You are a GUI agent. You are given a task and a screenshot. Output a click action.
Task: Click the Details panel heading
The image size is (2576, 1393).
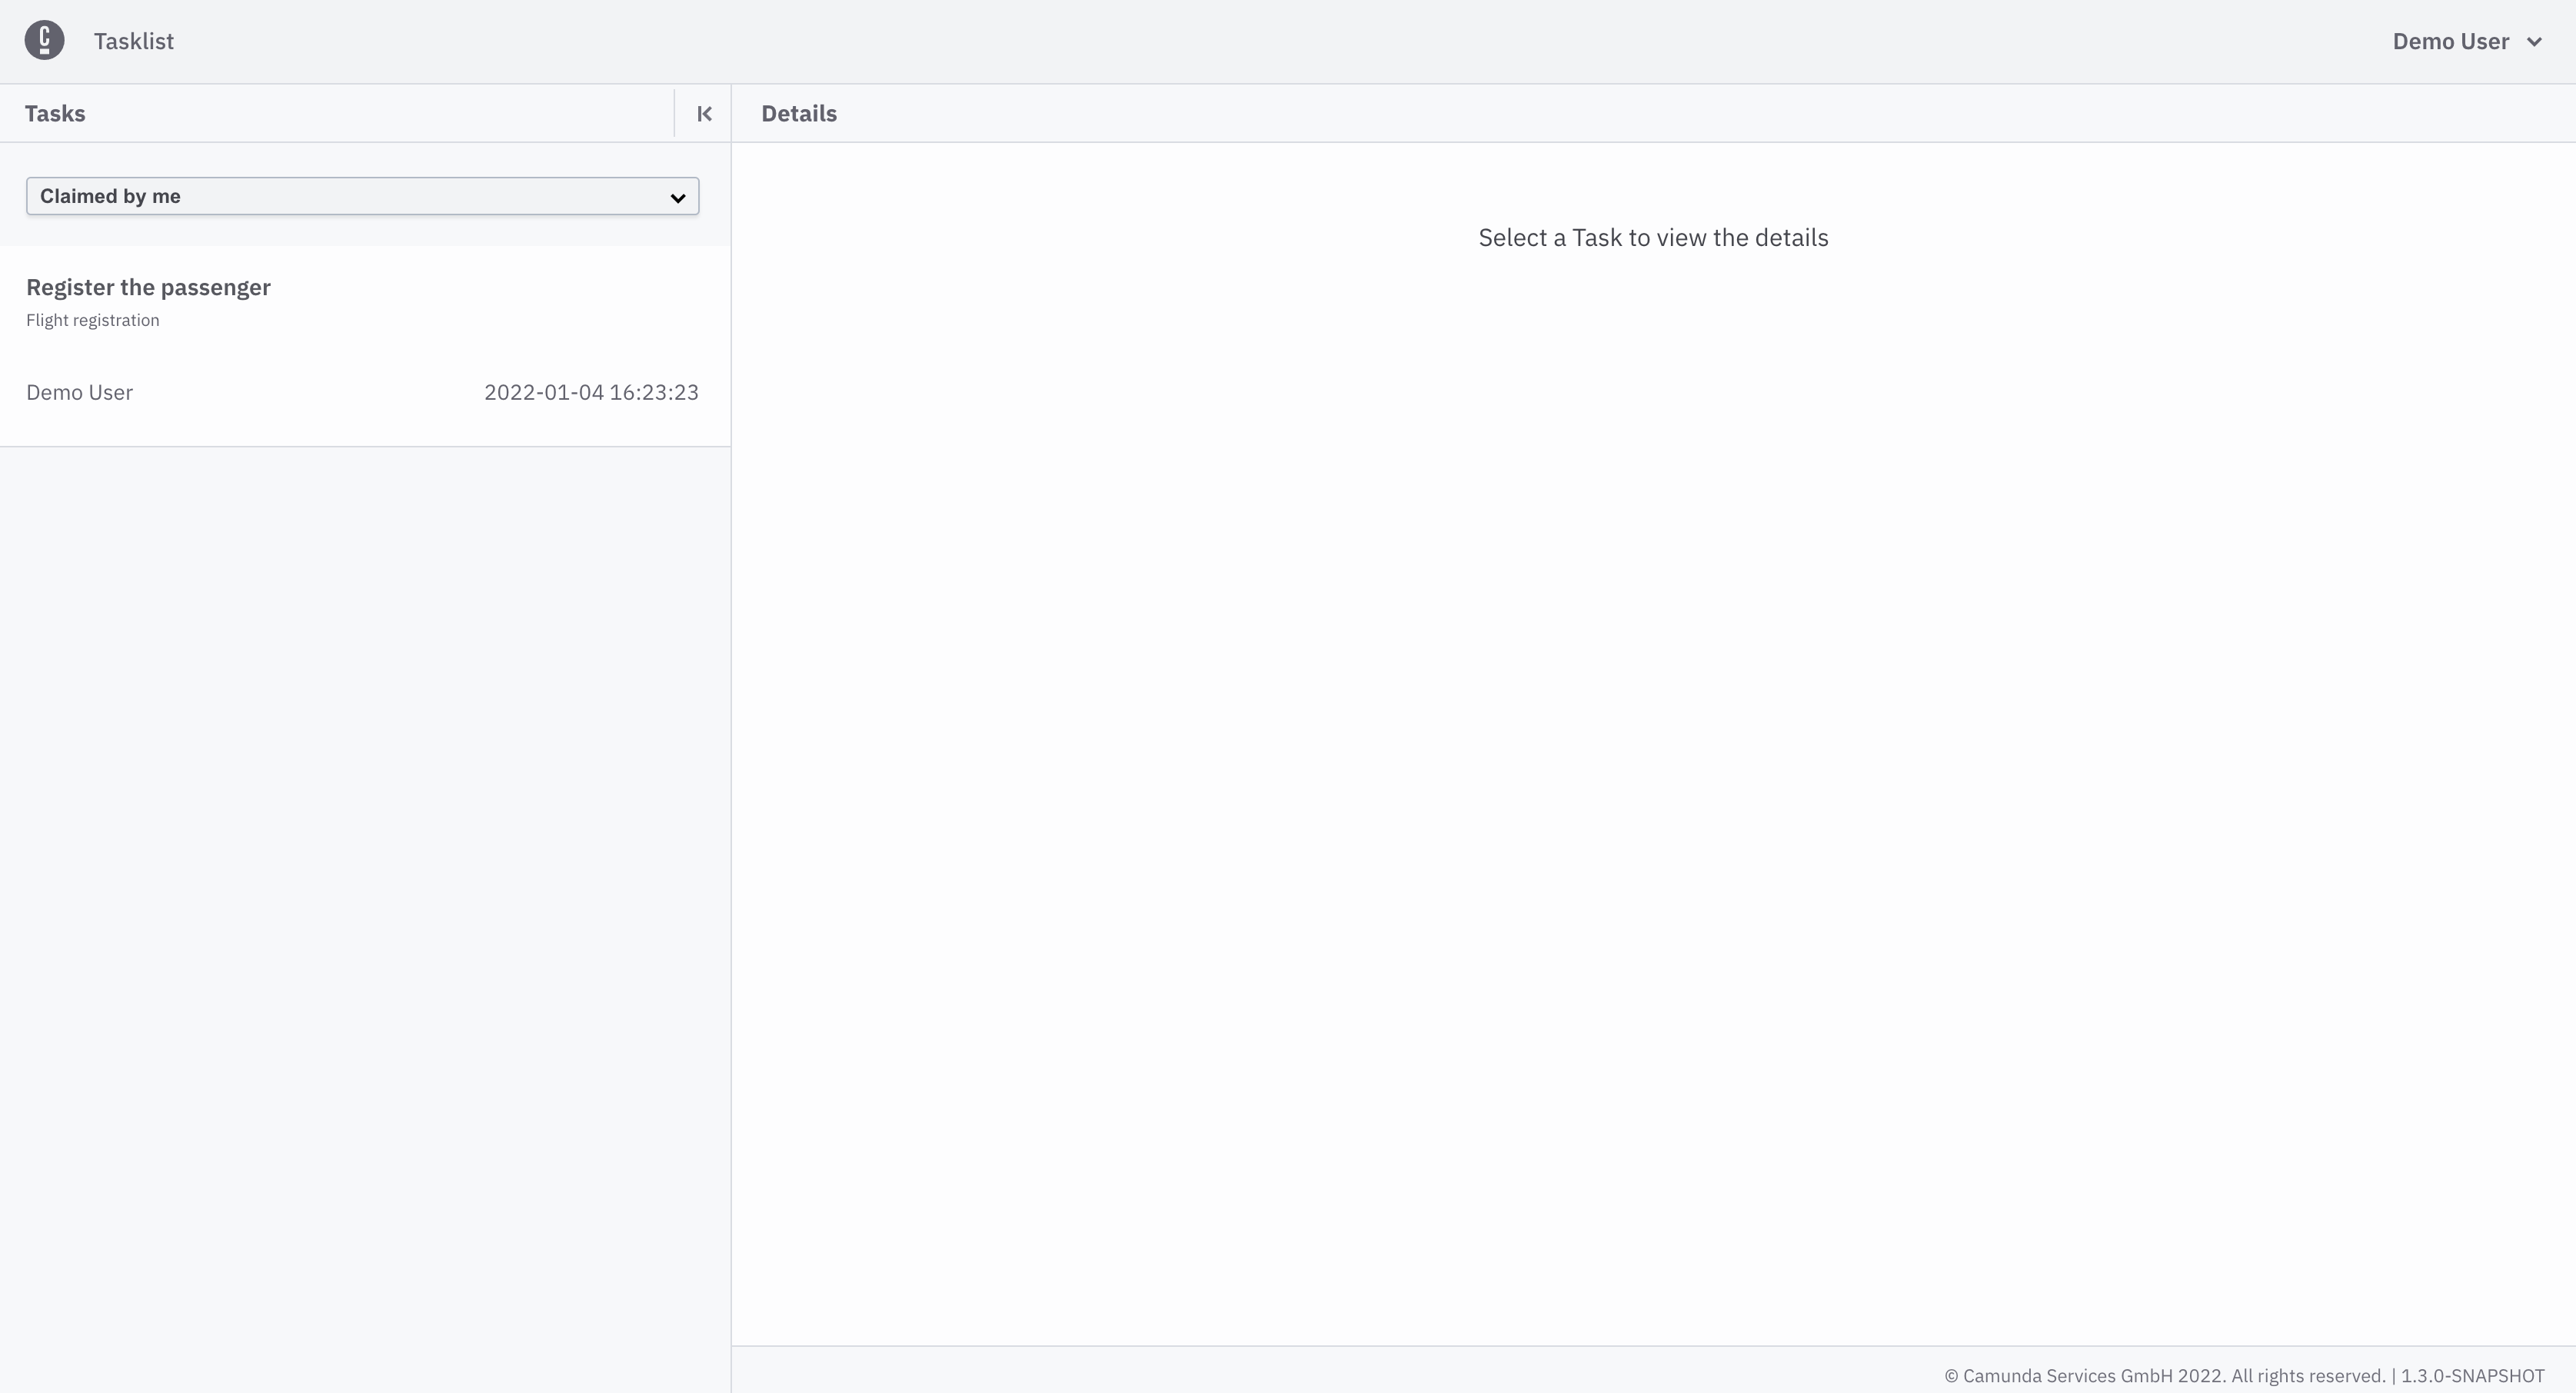798,114
